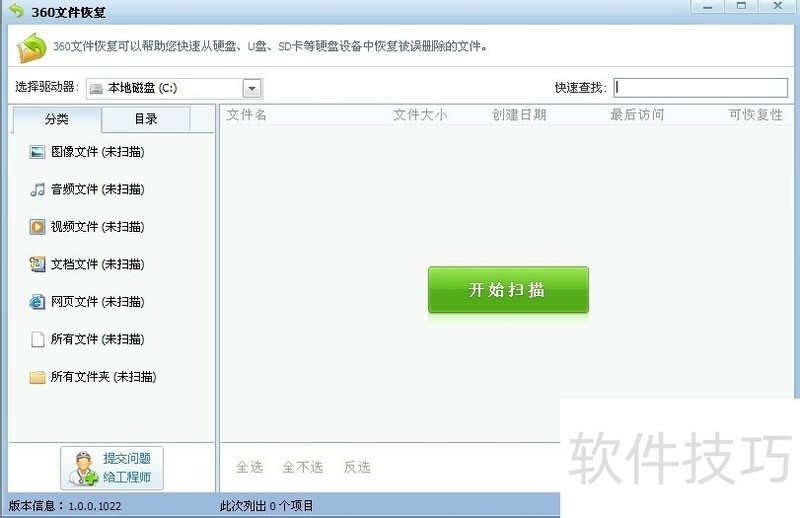Select 音频文件 (未扫描) category
Screen dimensions: 800x518
98,190
